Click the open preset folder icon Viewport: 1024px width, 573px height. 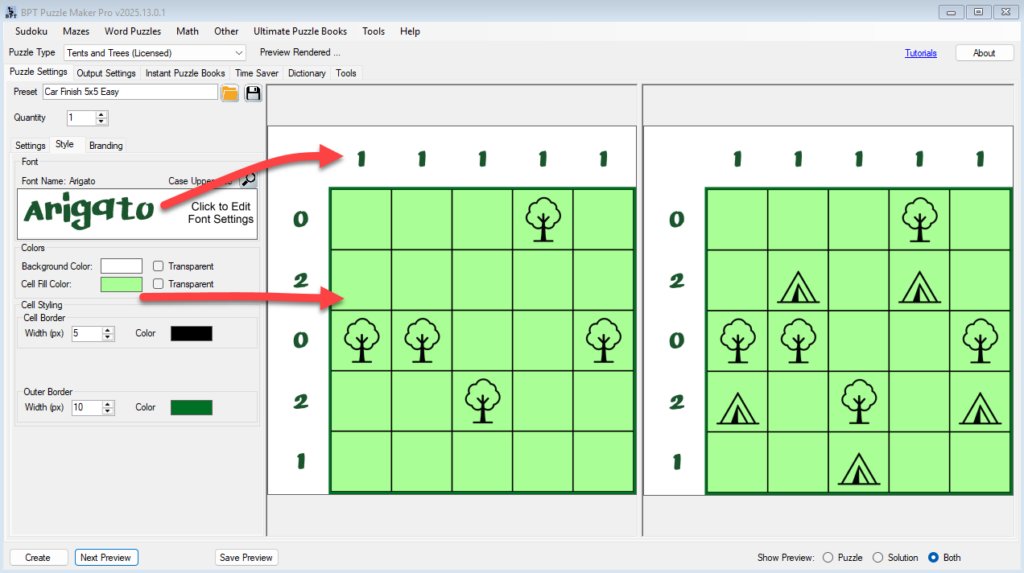(x=230, y=93)
